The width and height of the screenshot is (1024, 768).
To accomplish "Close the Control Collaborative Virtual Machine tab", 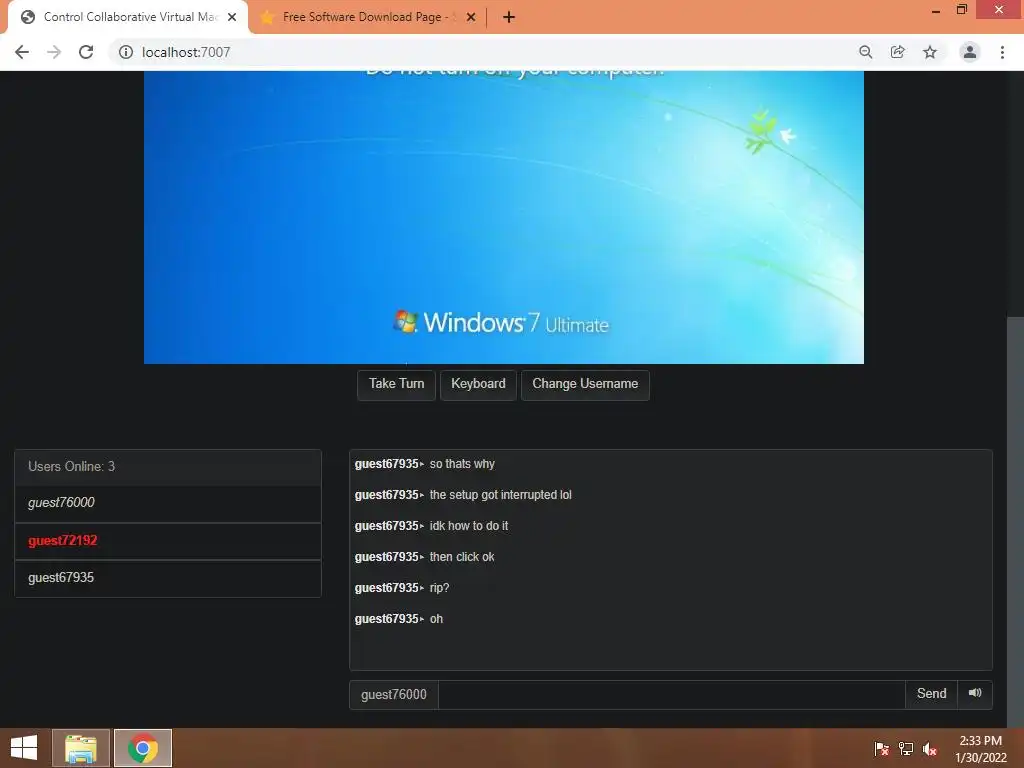I will 232,17.
